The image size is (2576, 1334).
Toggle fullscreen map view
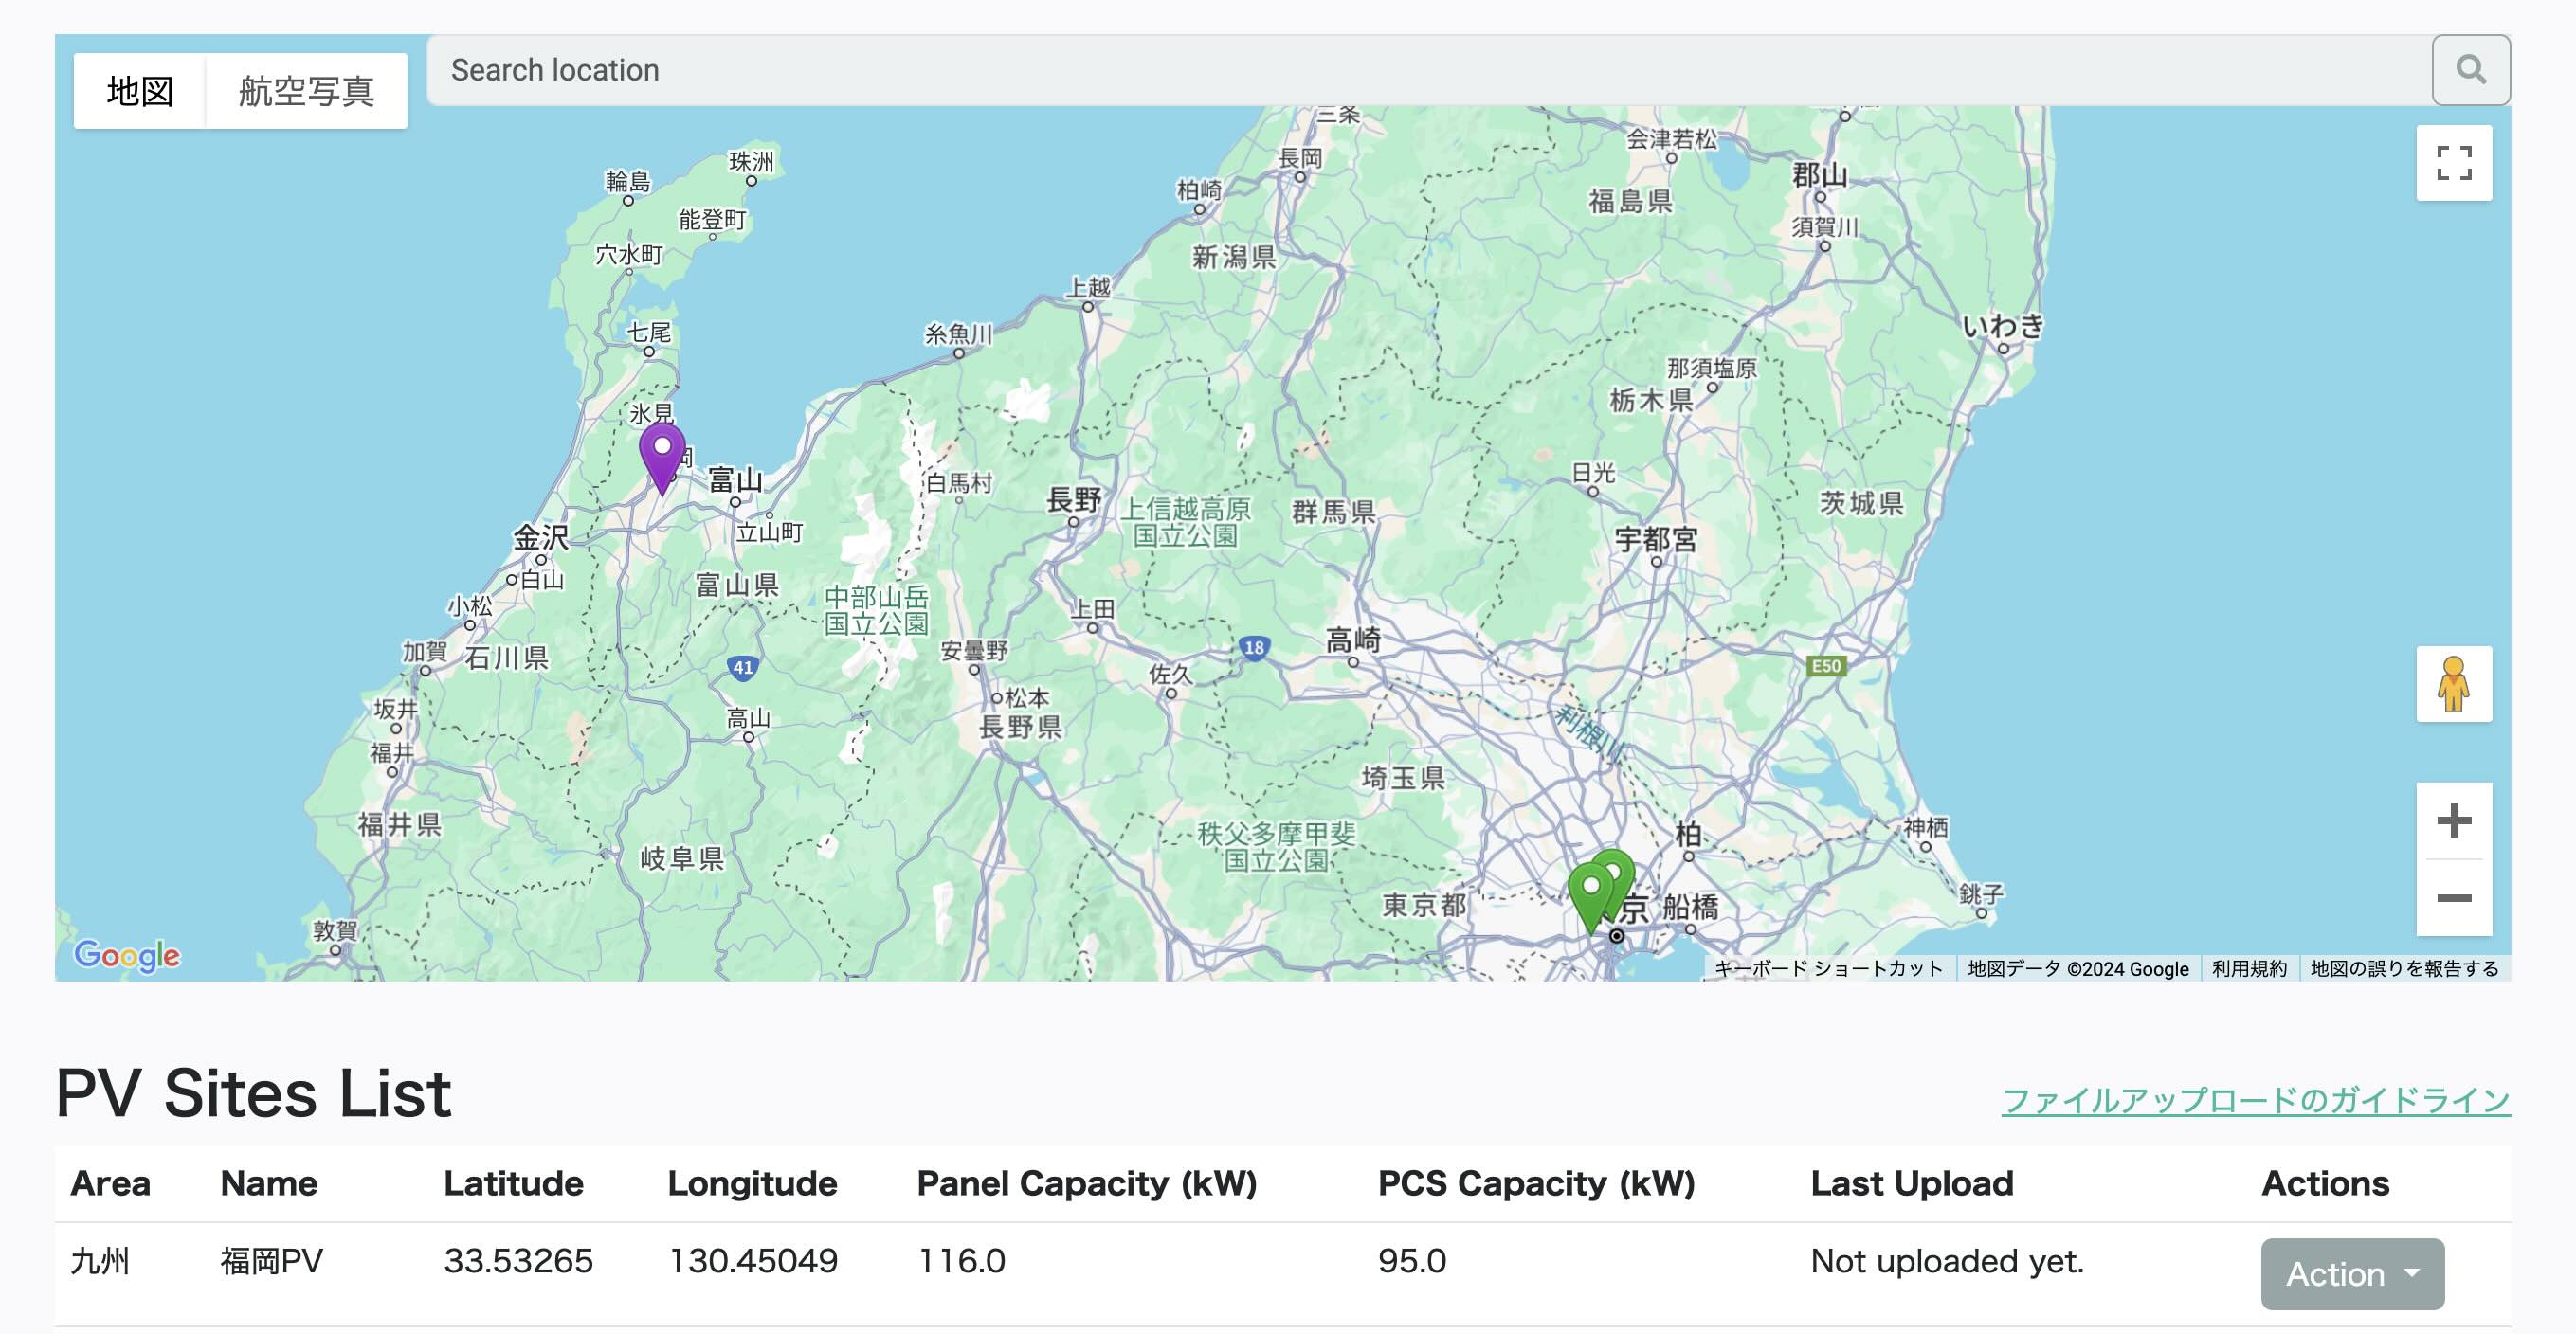pyautogui.click(x=2453, y=163)
